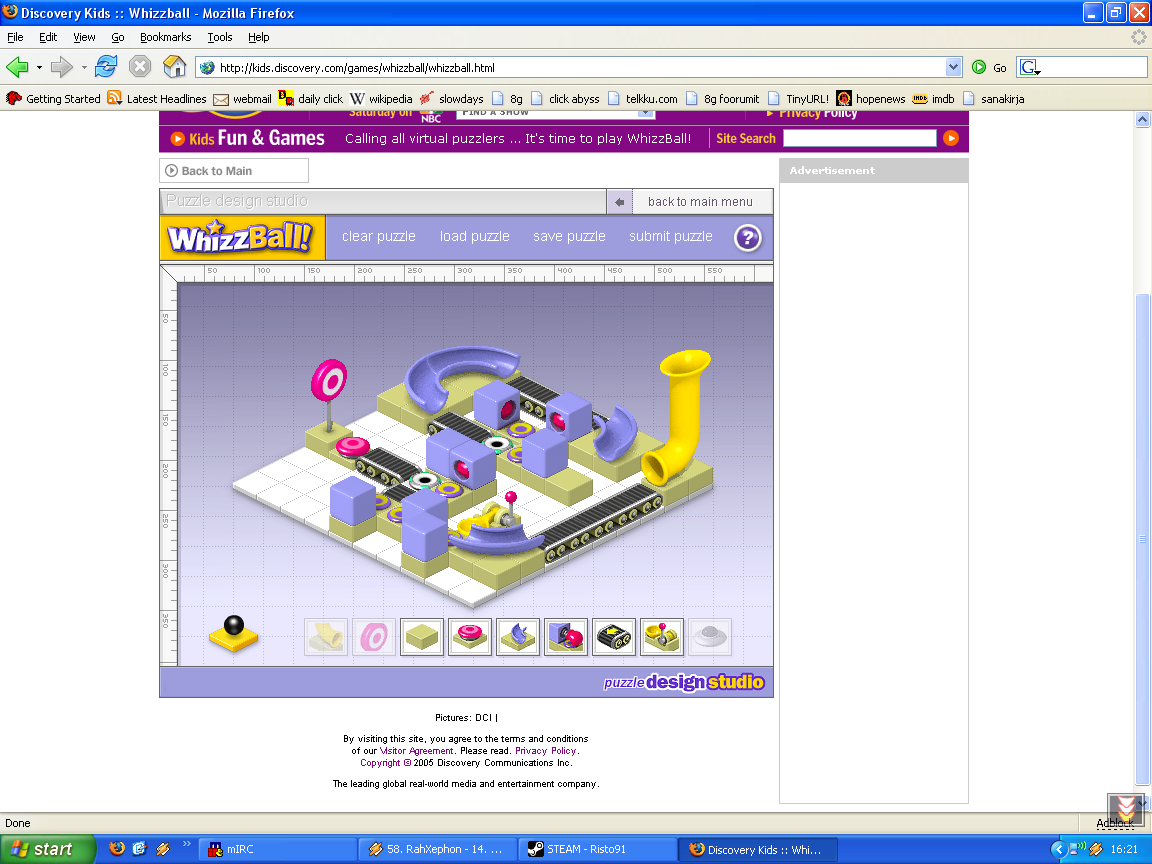
Task: Open the Getting Started bookmark
Action: (x=54, y=98)
